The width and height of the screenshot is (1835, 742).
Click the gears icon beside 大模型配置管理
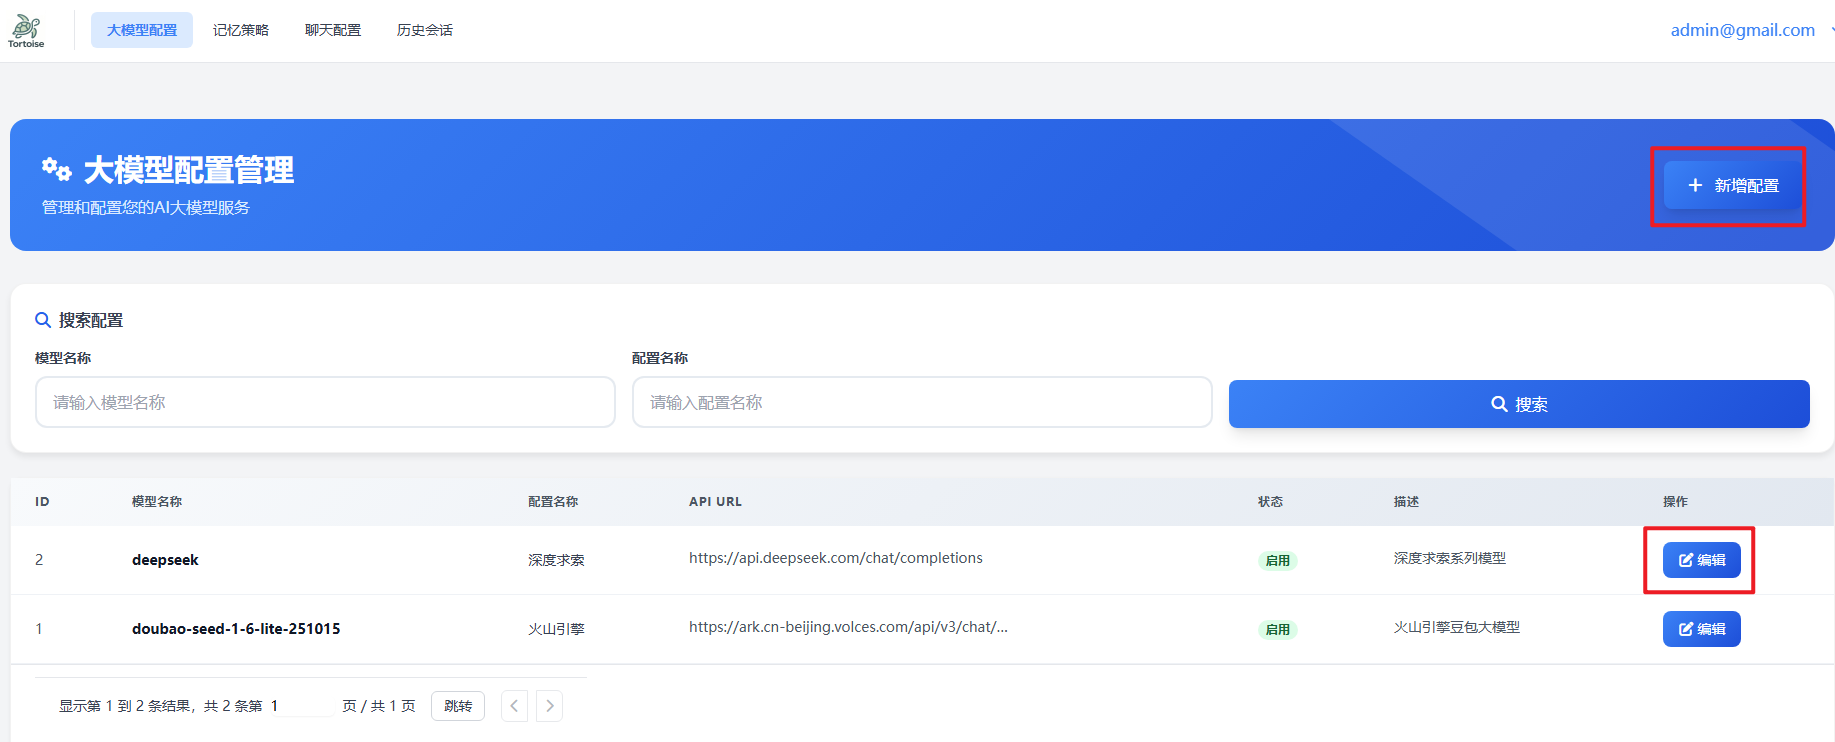coord(56,169)
